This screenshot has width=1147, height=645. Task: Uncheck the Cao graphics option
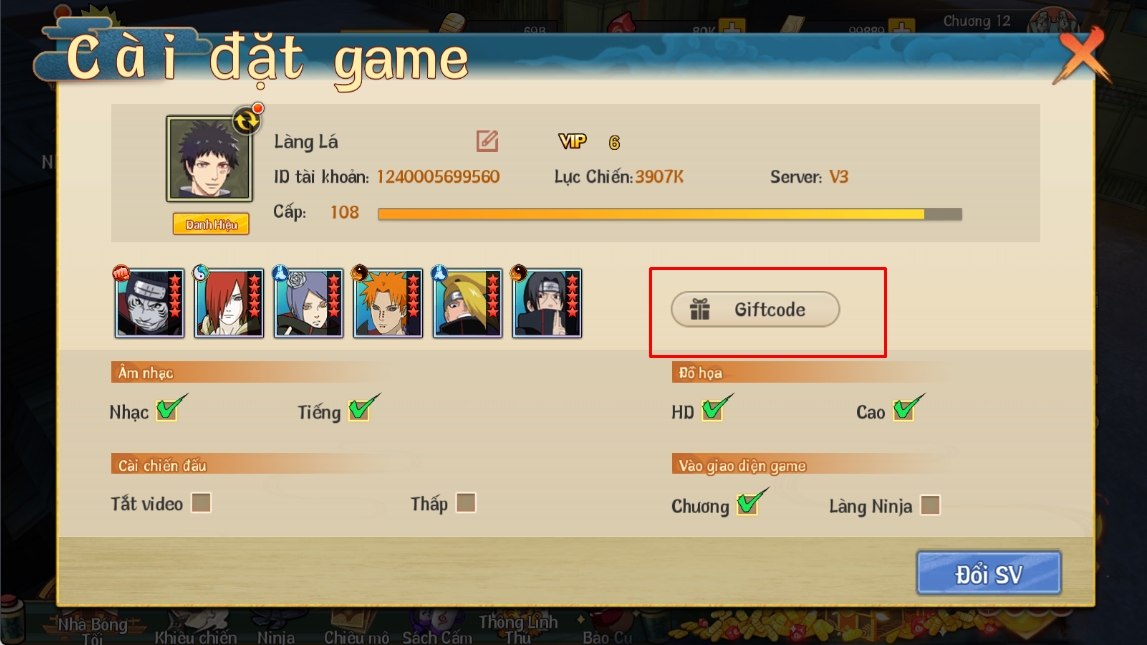(x=906, y=409)
